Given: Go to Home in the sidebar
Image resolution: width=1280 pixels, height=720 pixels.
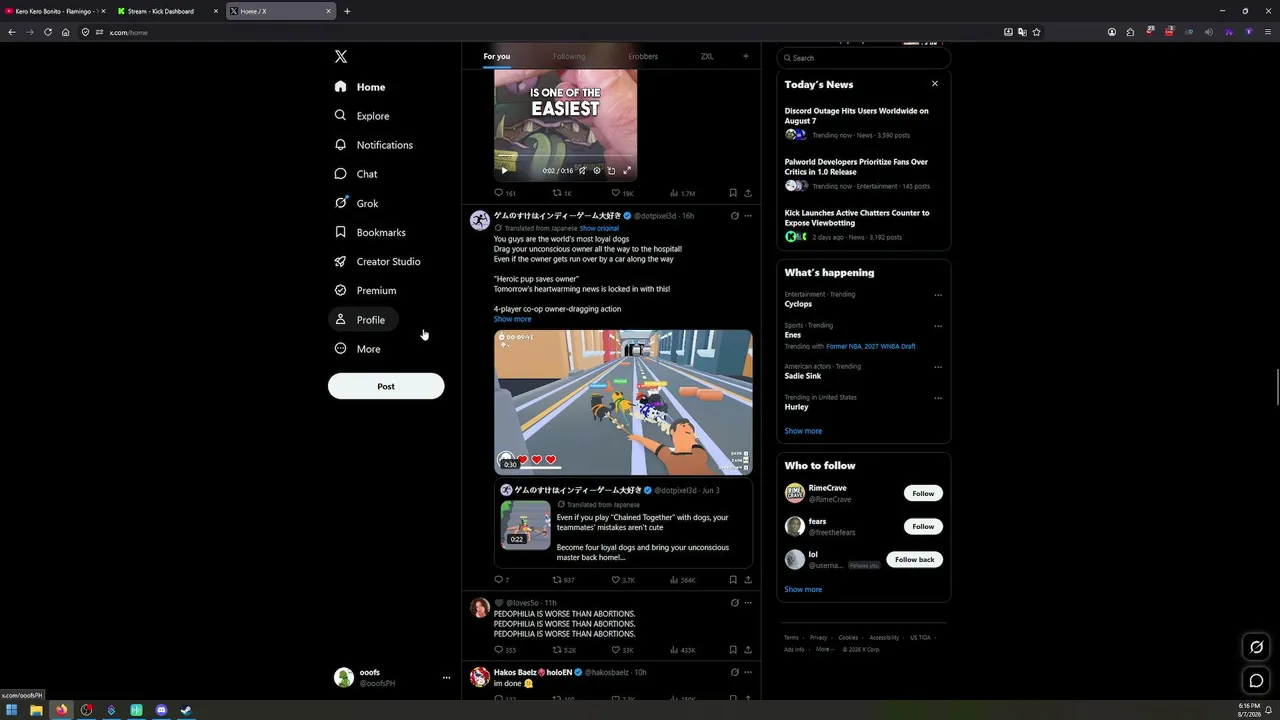Looking at the screenshot, I should coord(360,87).
